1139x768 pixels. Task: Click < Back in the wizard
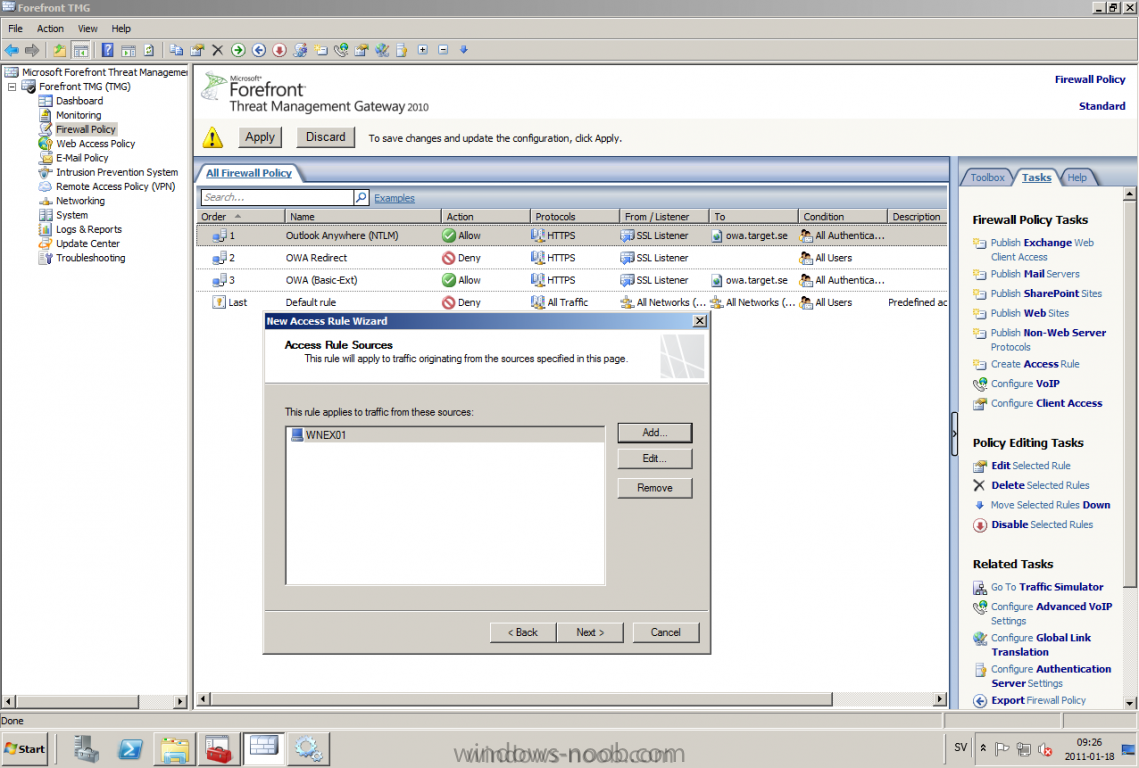523,632
